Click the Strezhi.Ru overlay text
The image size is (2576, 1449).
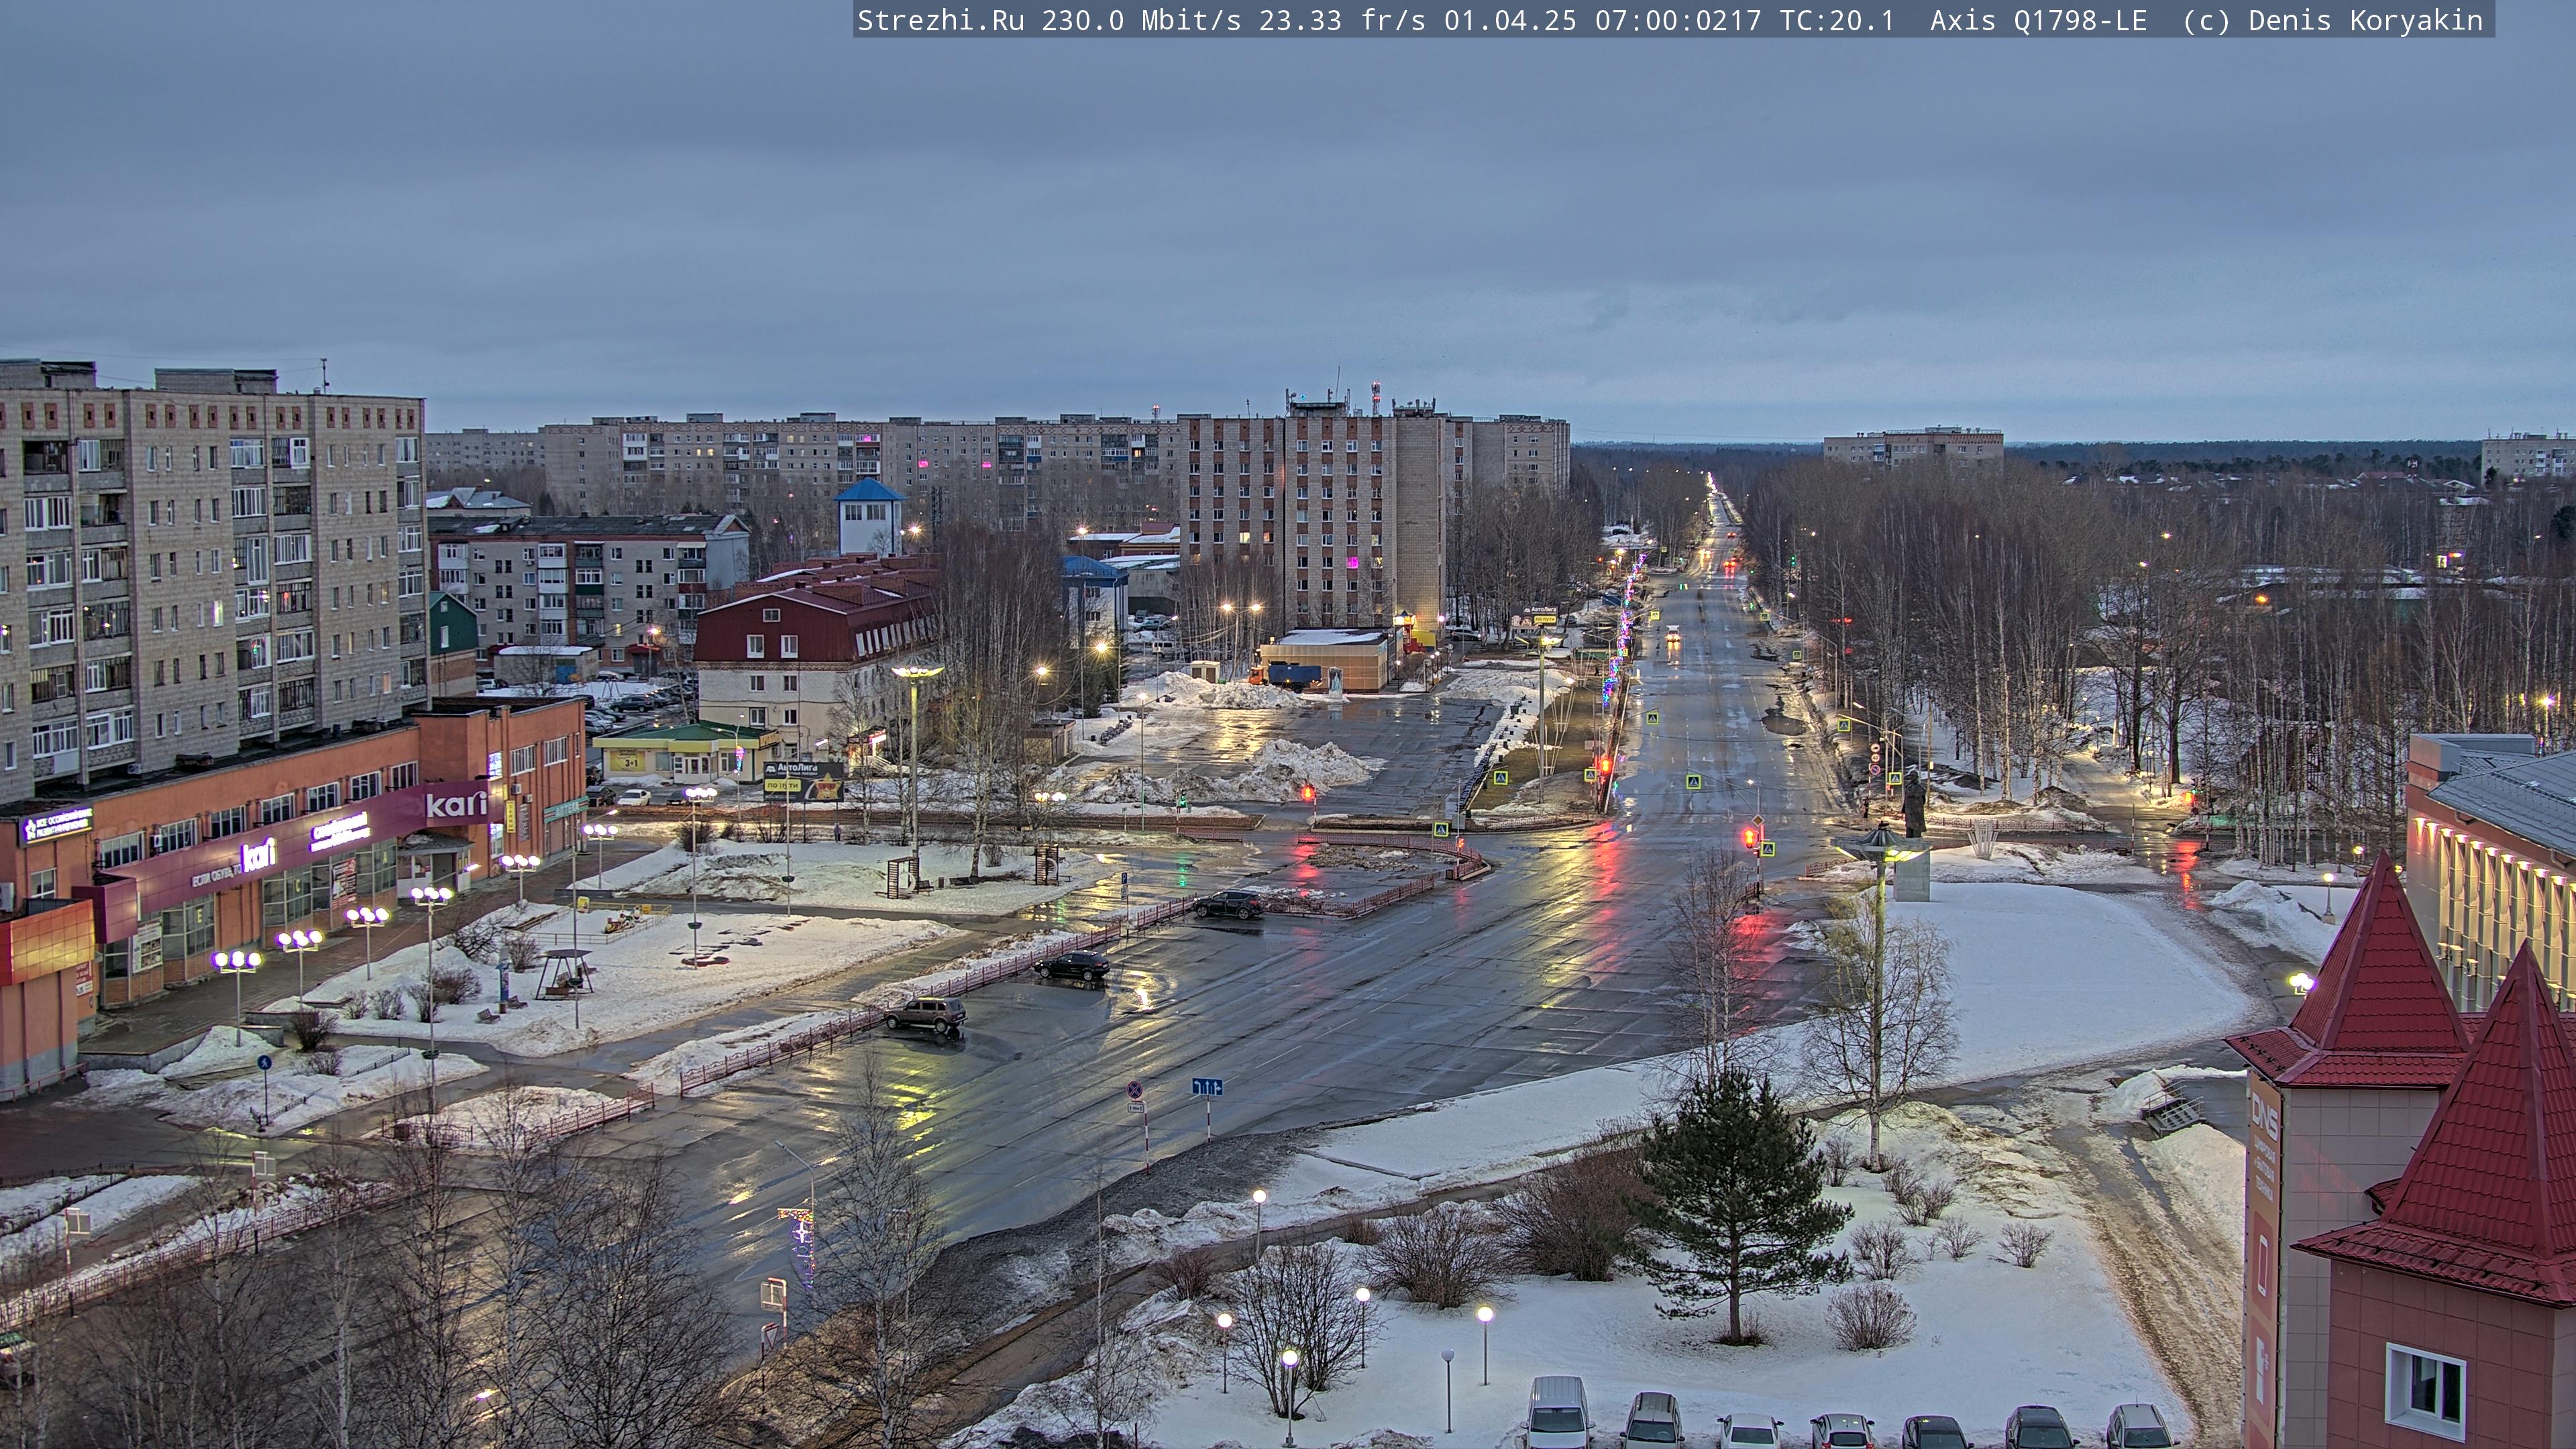pyautogui.click(x=941, y=21)
